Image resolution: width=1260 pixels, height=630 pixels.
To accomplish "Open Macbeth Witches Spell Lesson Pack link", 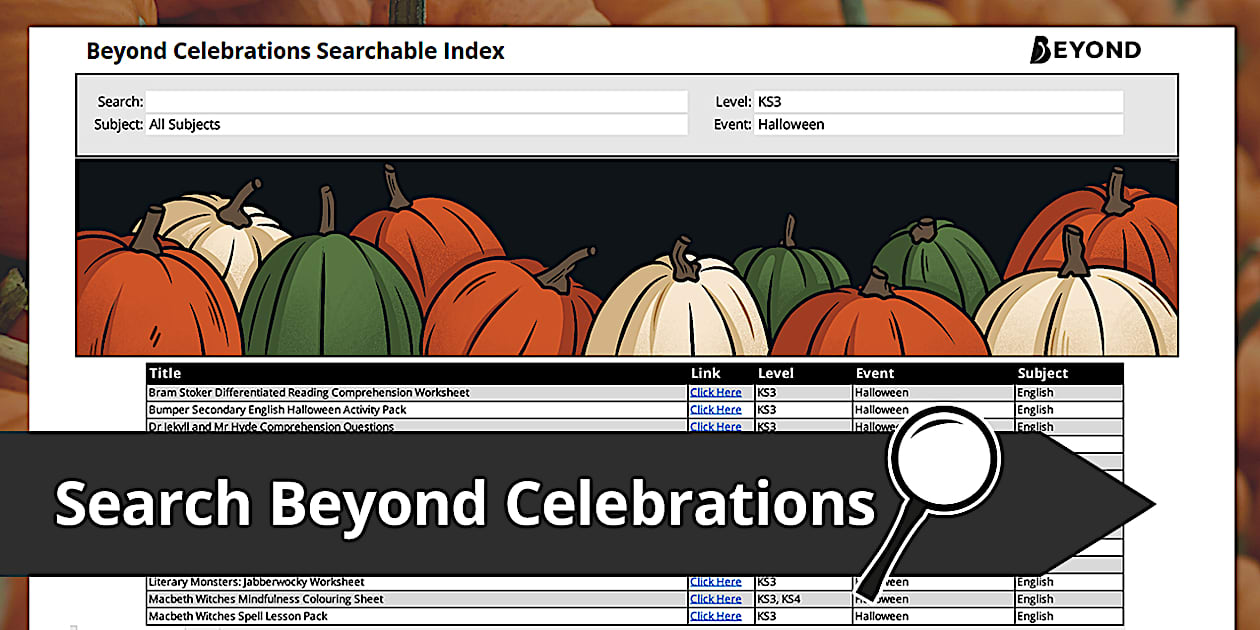I will click(x=715, y=616).
